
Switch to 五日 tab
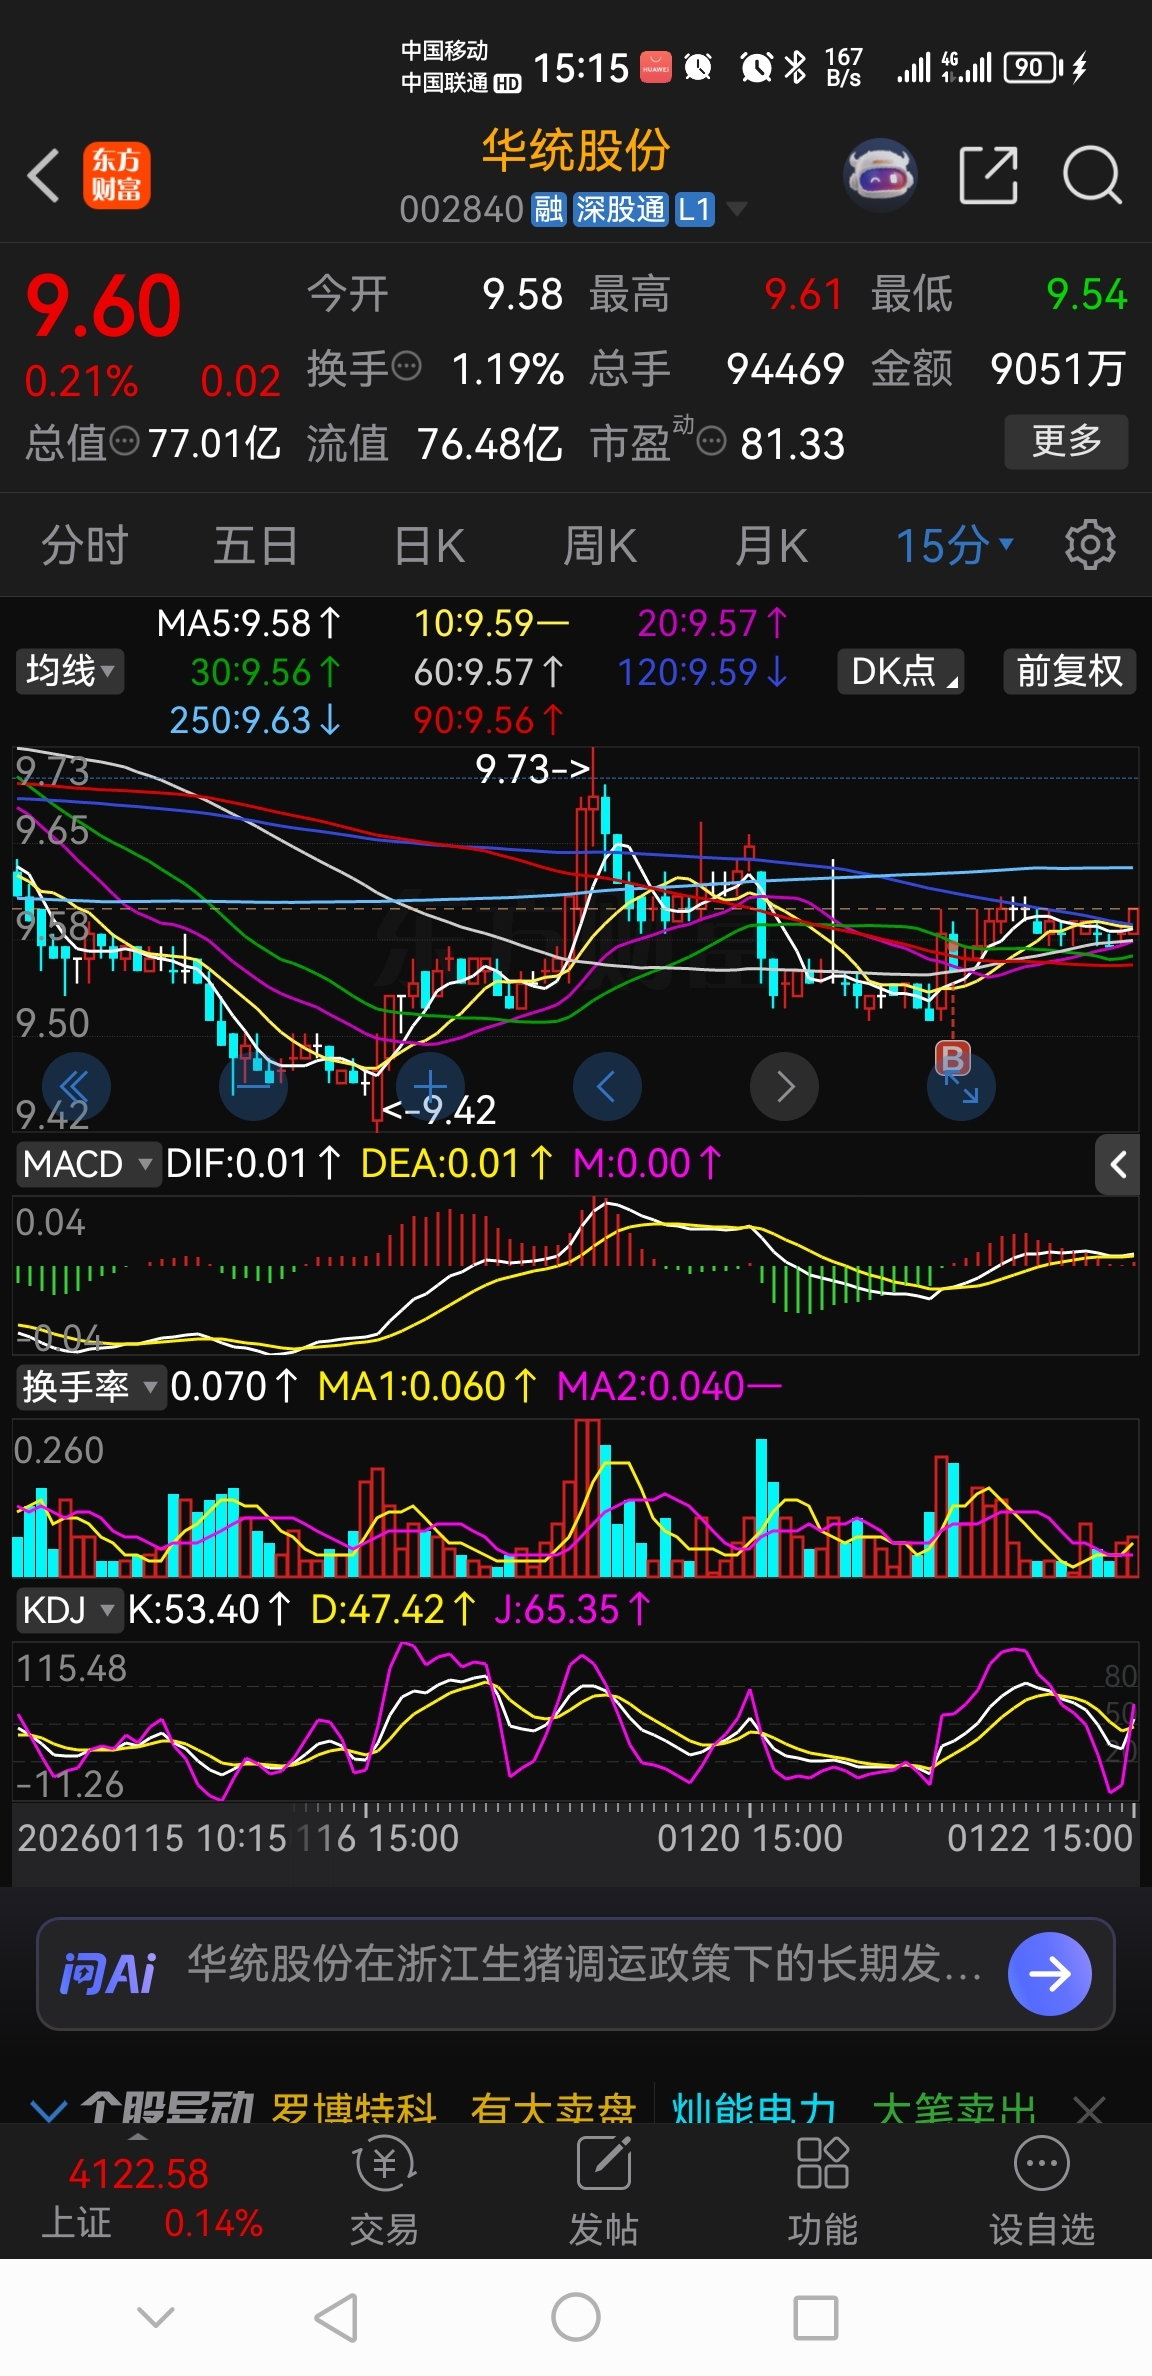255,546
